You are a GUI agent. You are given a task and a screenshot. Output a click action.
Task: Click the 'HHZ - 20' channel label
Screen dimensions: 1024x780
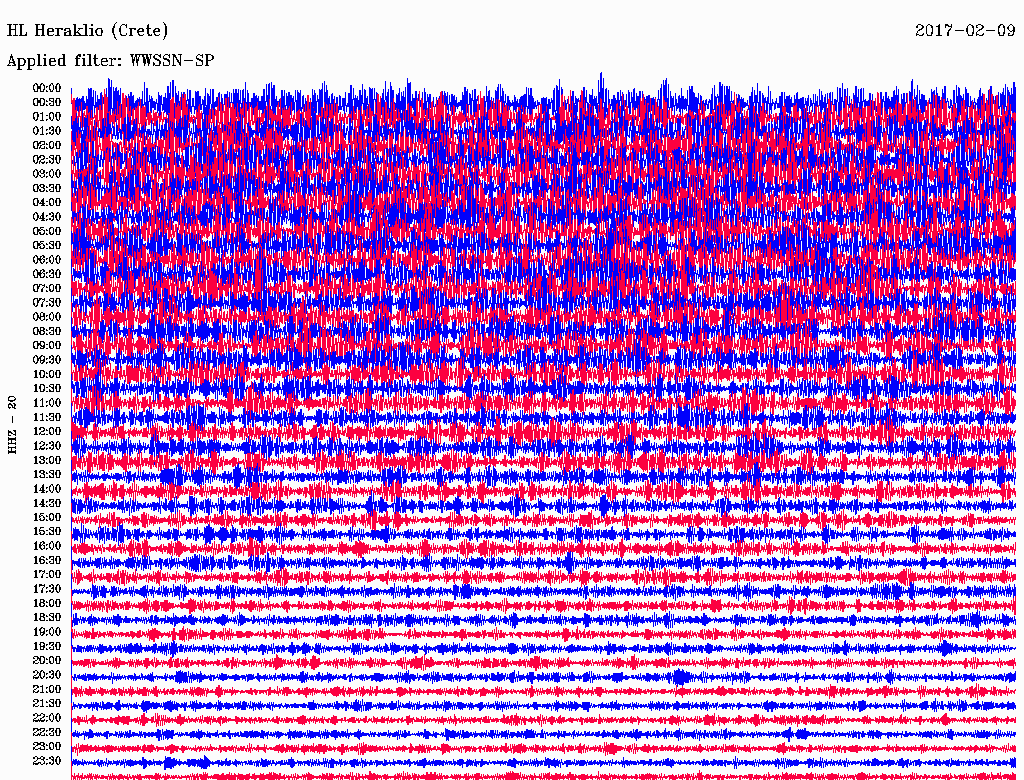[12, 425]
